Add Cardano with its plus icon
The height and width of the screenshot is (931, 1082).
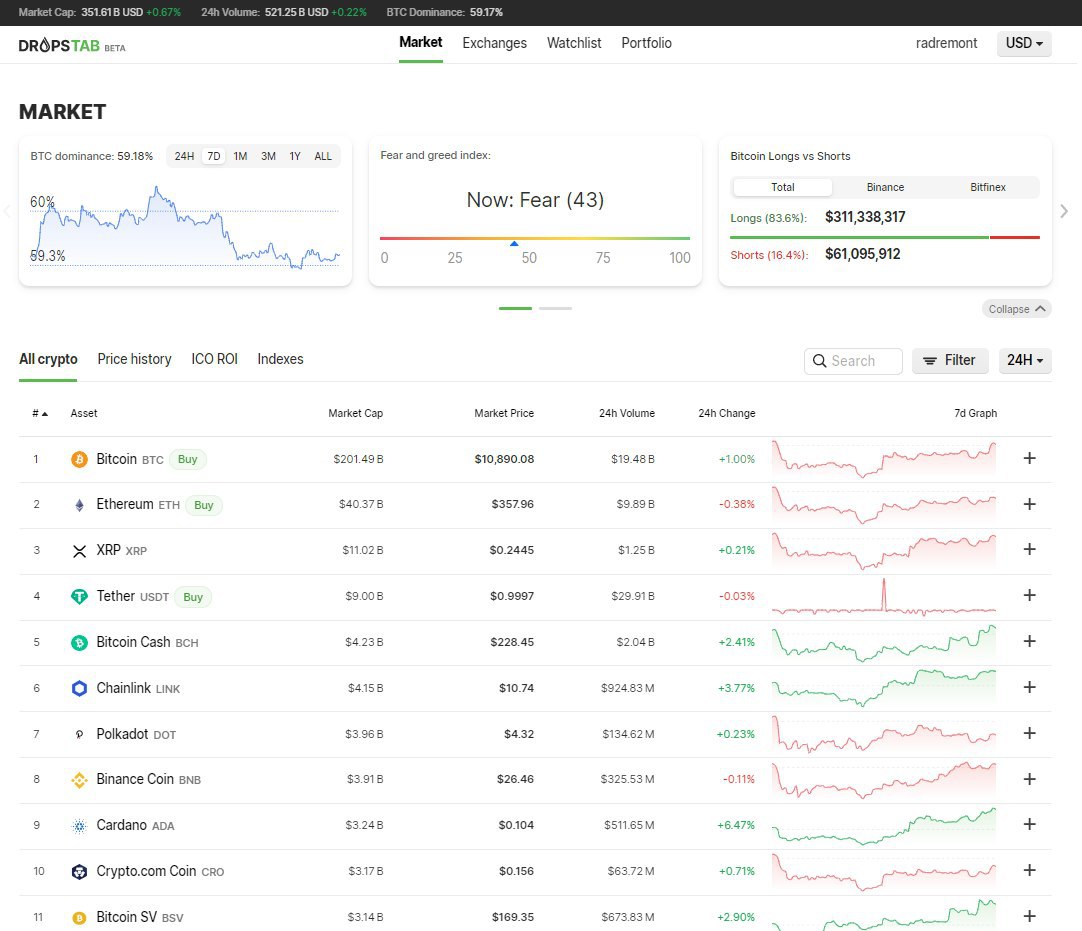[1030, 824]
